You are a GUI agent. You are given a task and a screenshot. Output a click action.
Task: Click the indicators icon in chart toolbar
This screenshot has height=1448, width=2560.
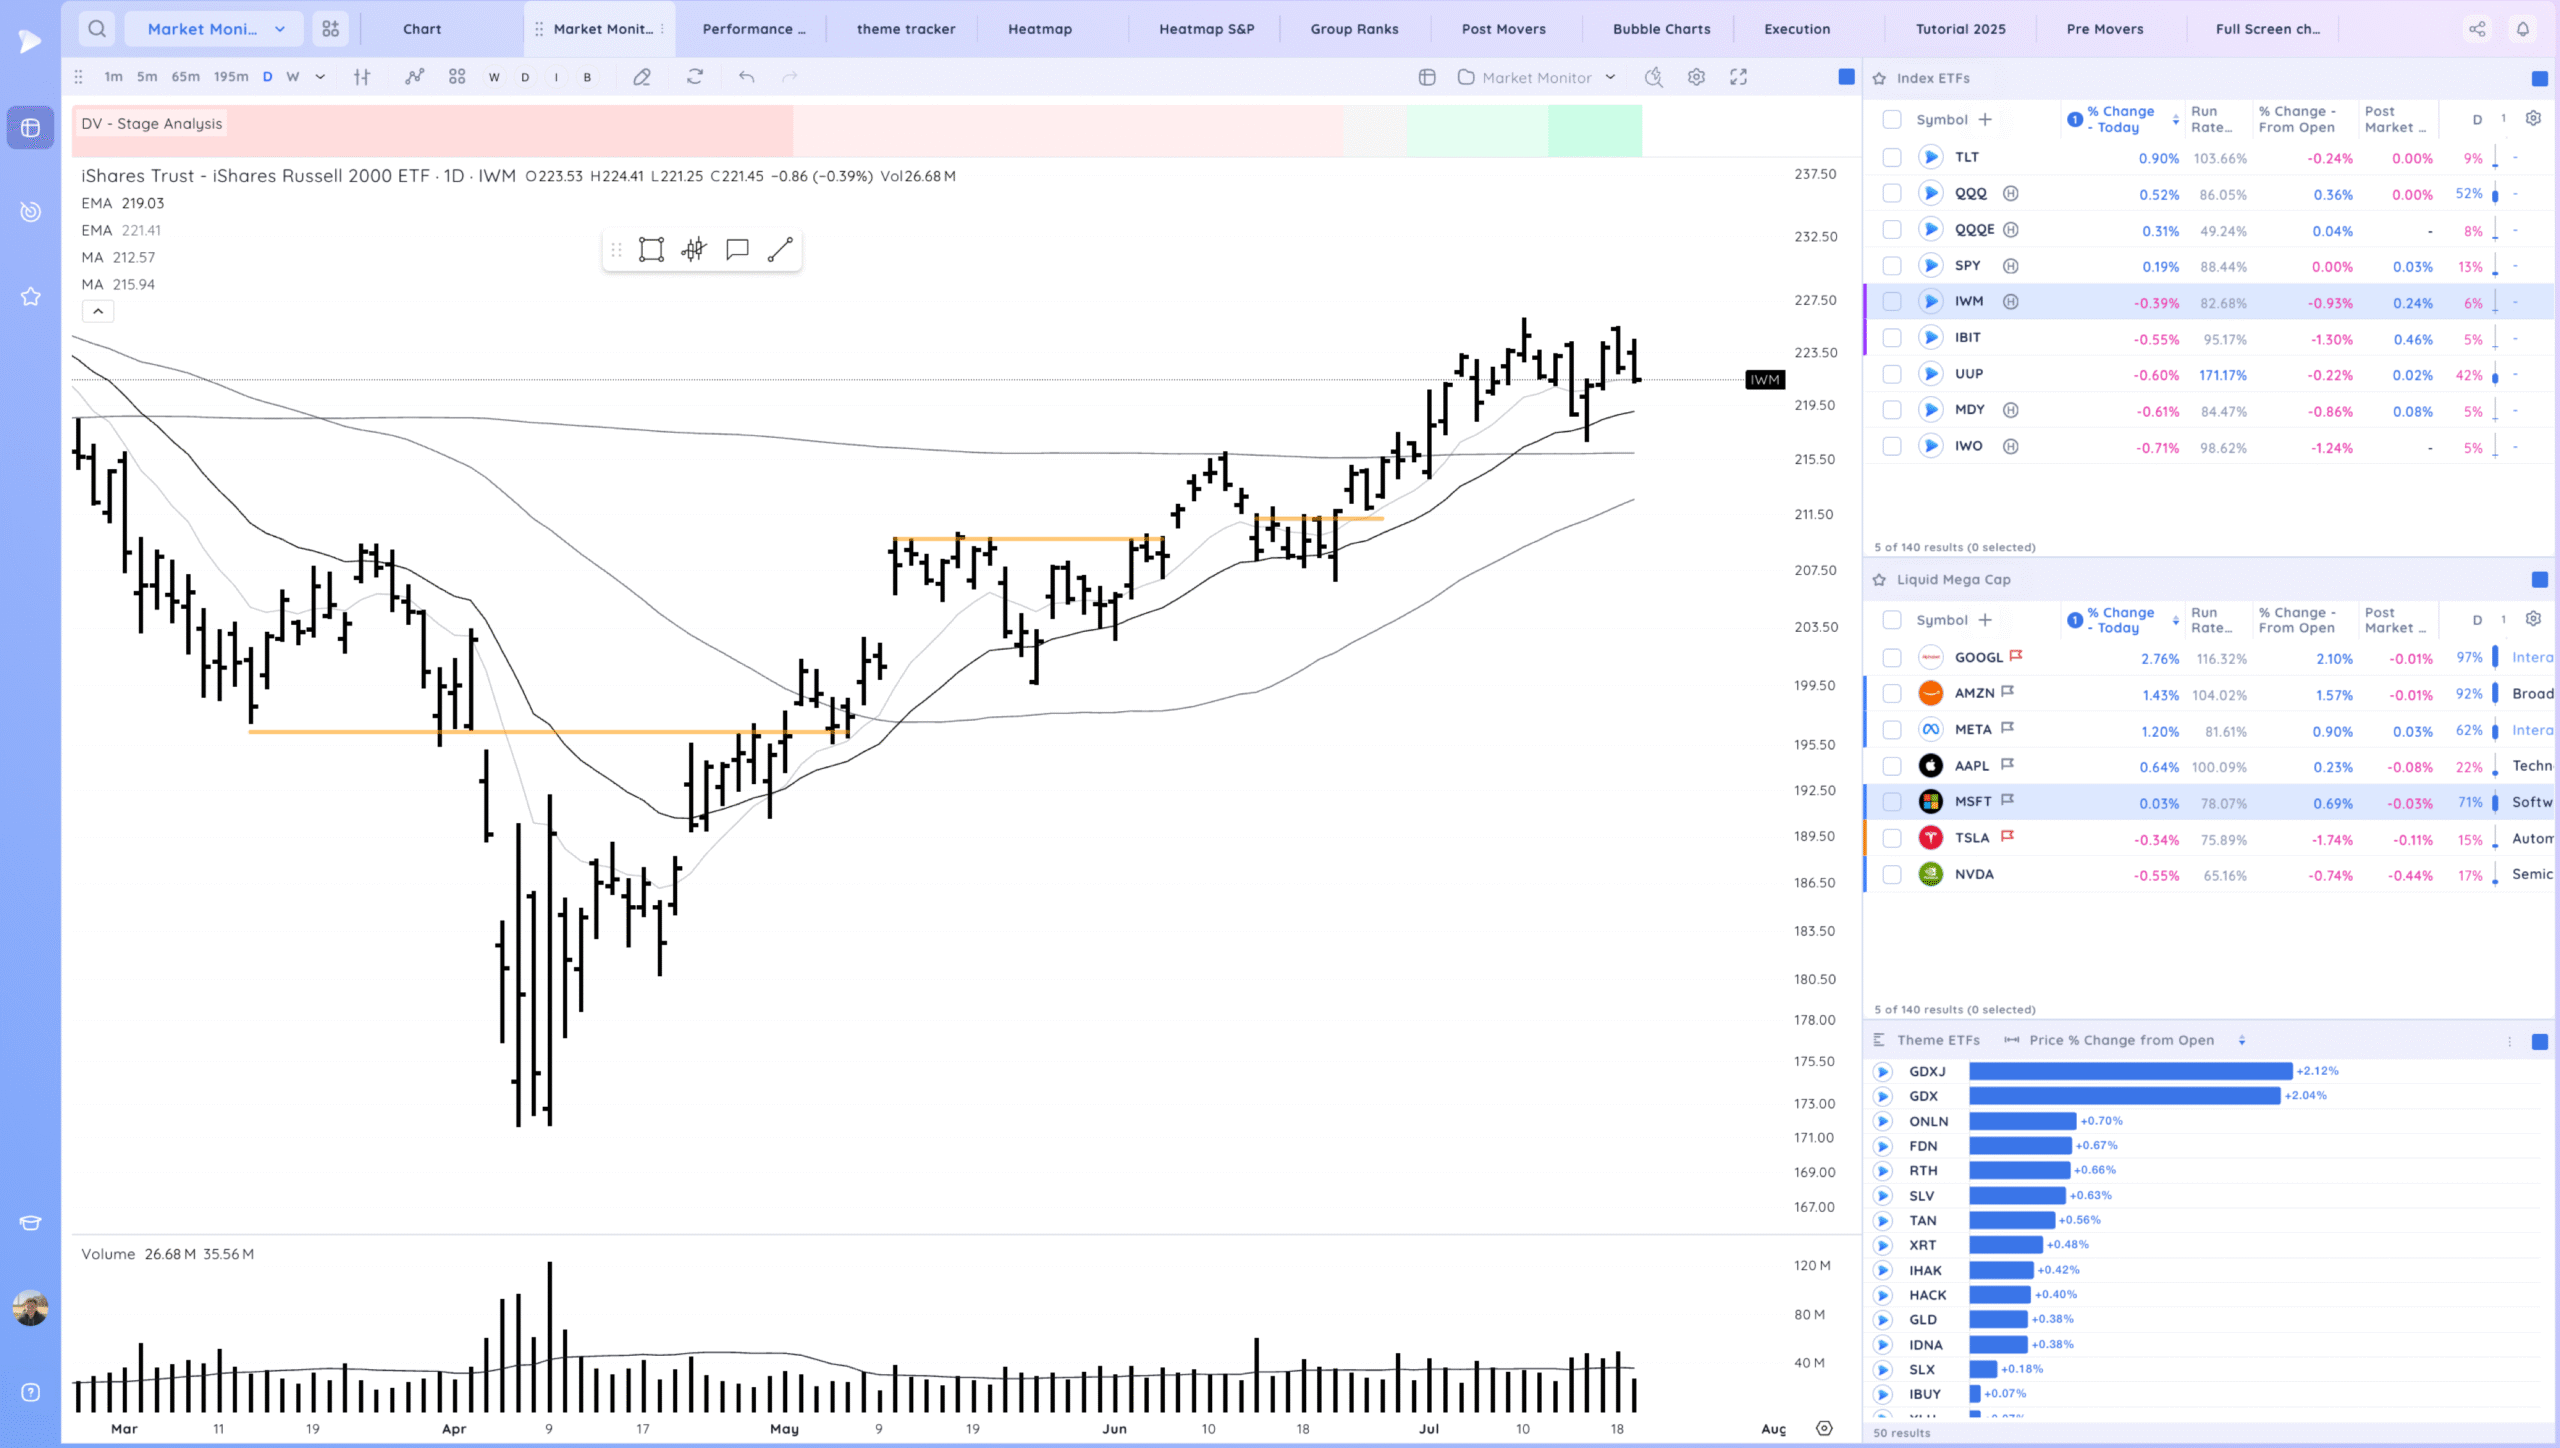(x=414, y=77)
